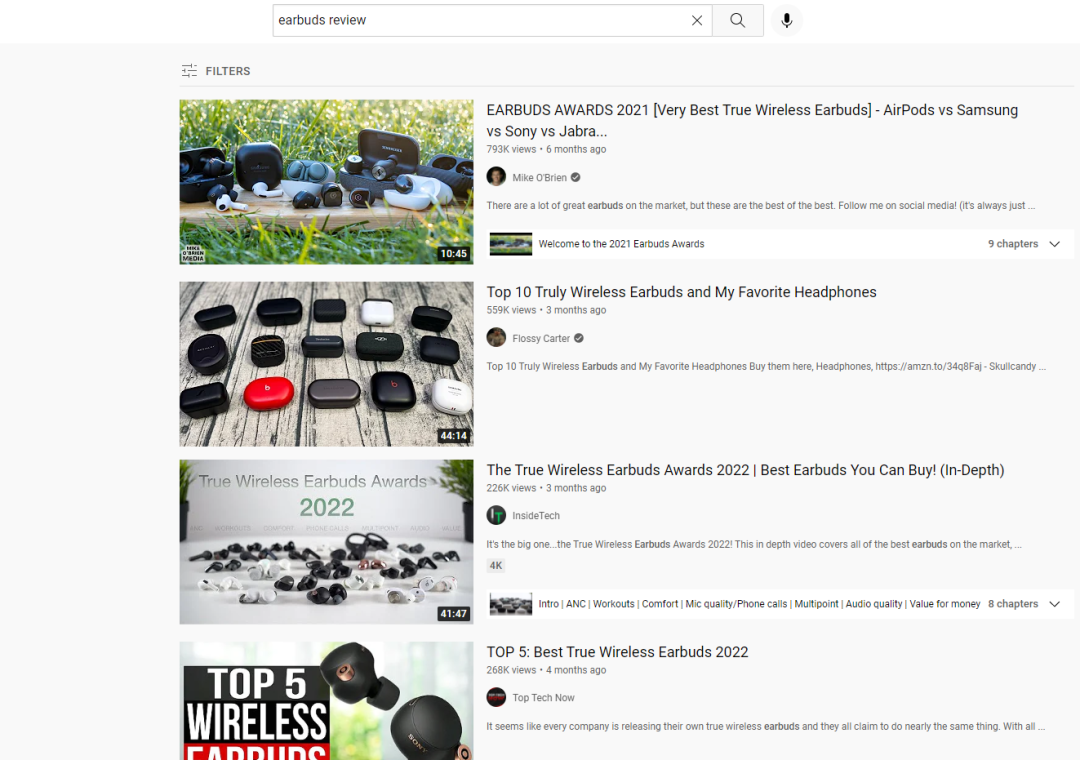Open 'Welcome to the 2021 Earbuds Awards' chapter
1080x760 pixels.
coord(621,244)
